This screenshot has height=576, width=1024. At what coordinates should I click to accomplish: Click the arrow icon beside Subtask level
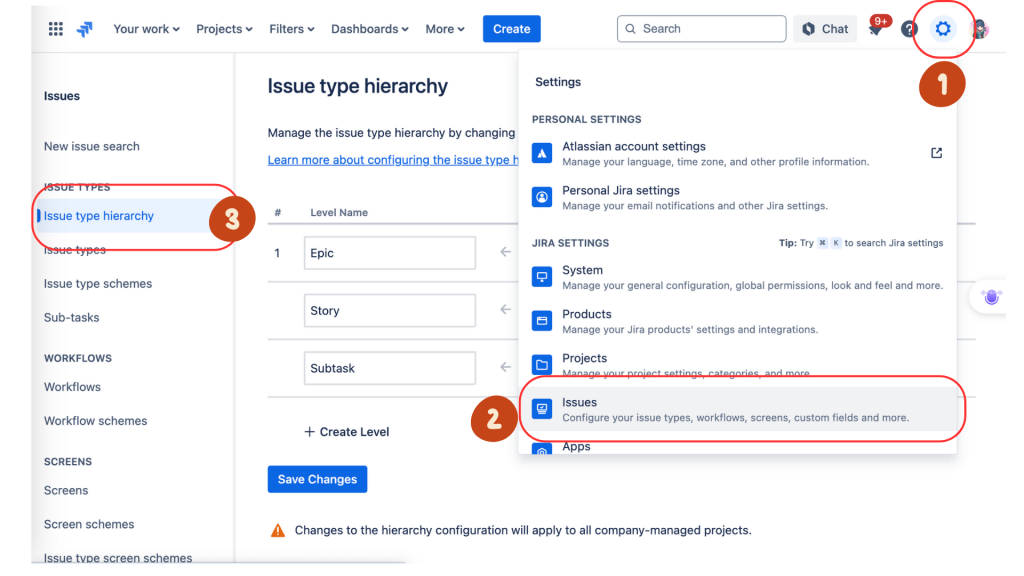click(505, 367)
